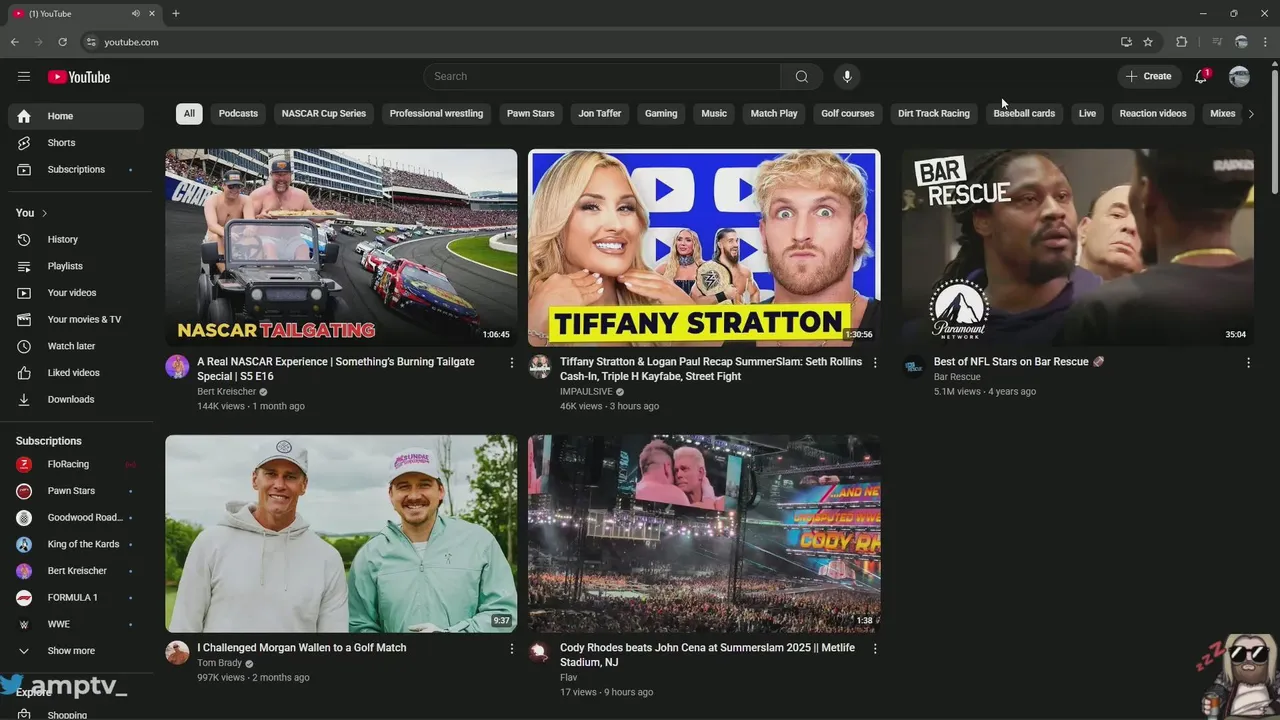Open Shorts from the sidebar
1280x720 pixels.
point(76,143)
